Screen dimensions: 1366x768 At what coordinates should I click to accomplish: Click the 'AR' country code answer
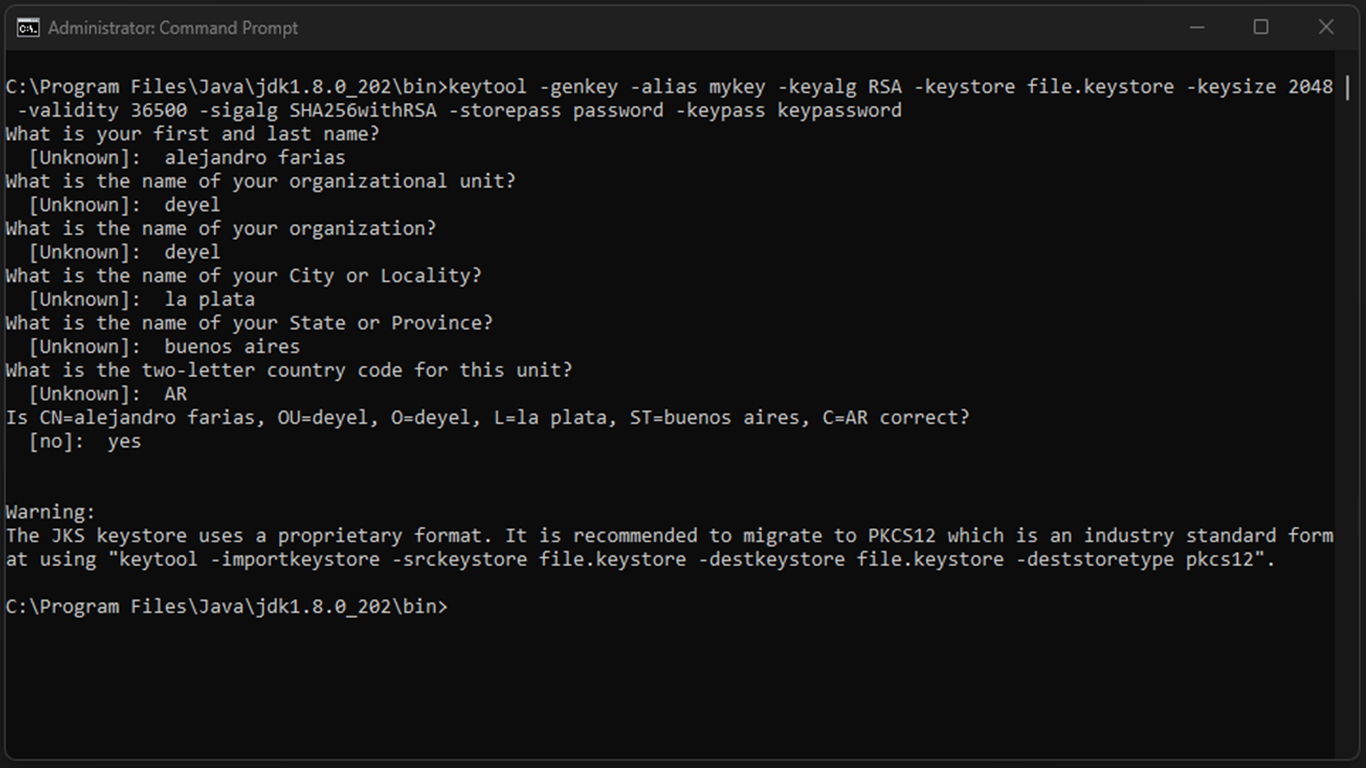pos(176,394)
